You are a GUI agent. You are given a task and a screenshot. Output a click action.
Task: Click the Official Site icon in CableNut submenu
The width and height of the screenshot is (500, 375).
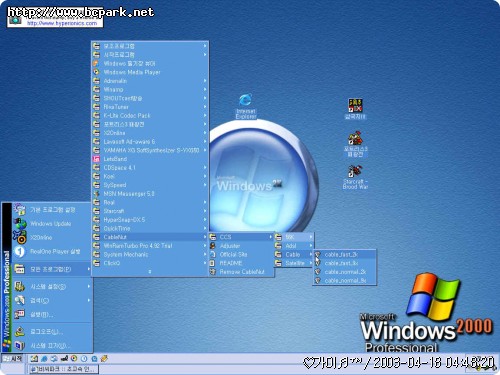click(213, 254)
